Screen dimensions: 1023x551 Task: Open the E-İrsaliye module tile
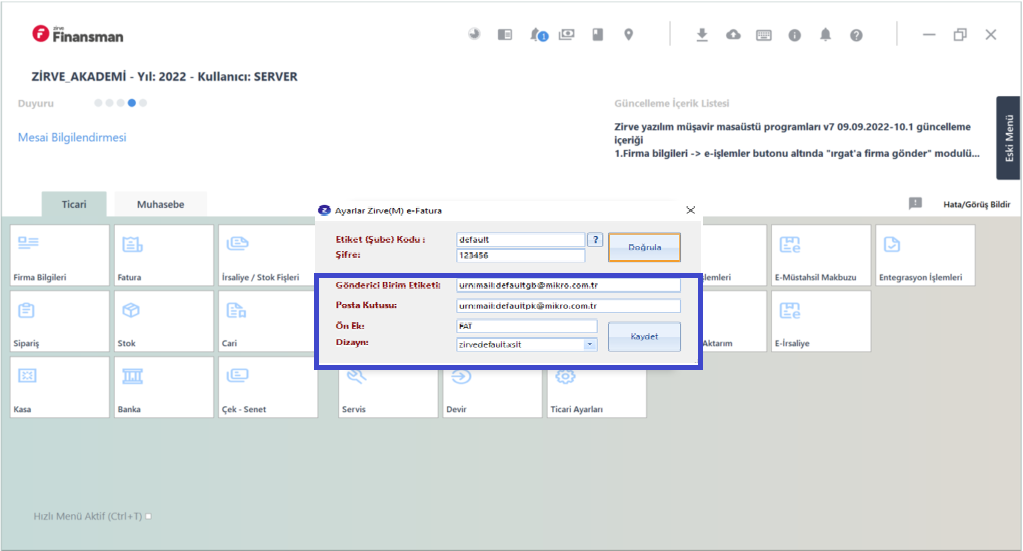coord(821,321)
